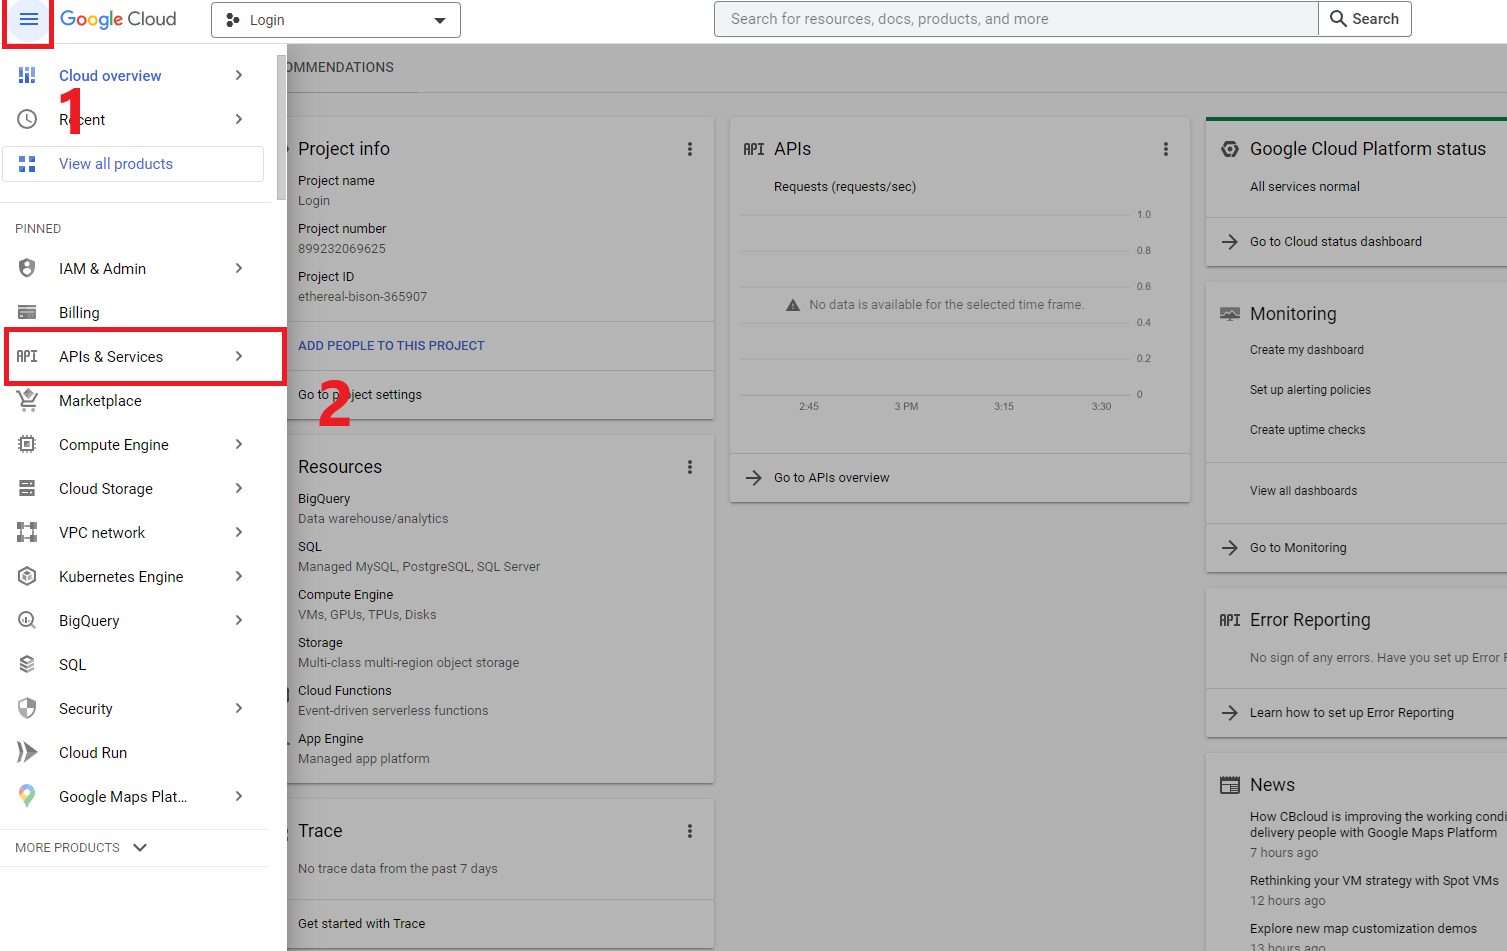Click View all products button
Viewport: 1507px width, 951px height.
tap(133, 164)
